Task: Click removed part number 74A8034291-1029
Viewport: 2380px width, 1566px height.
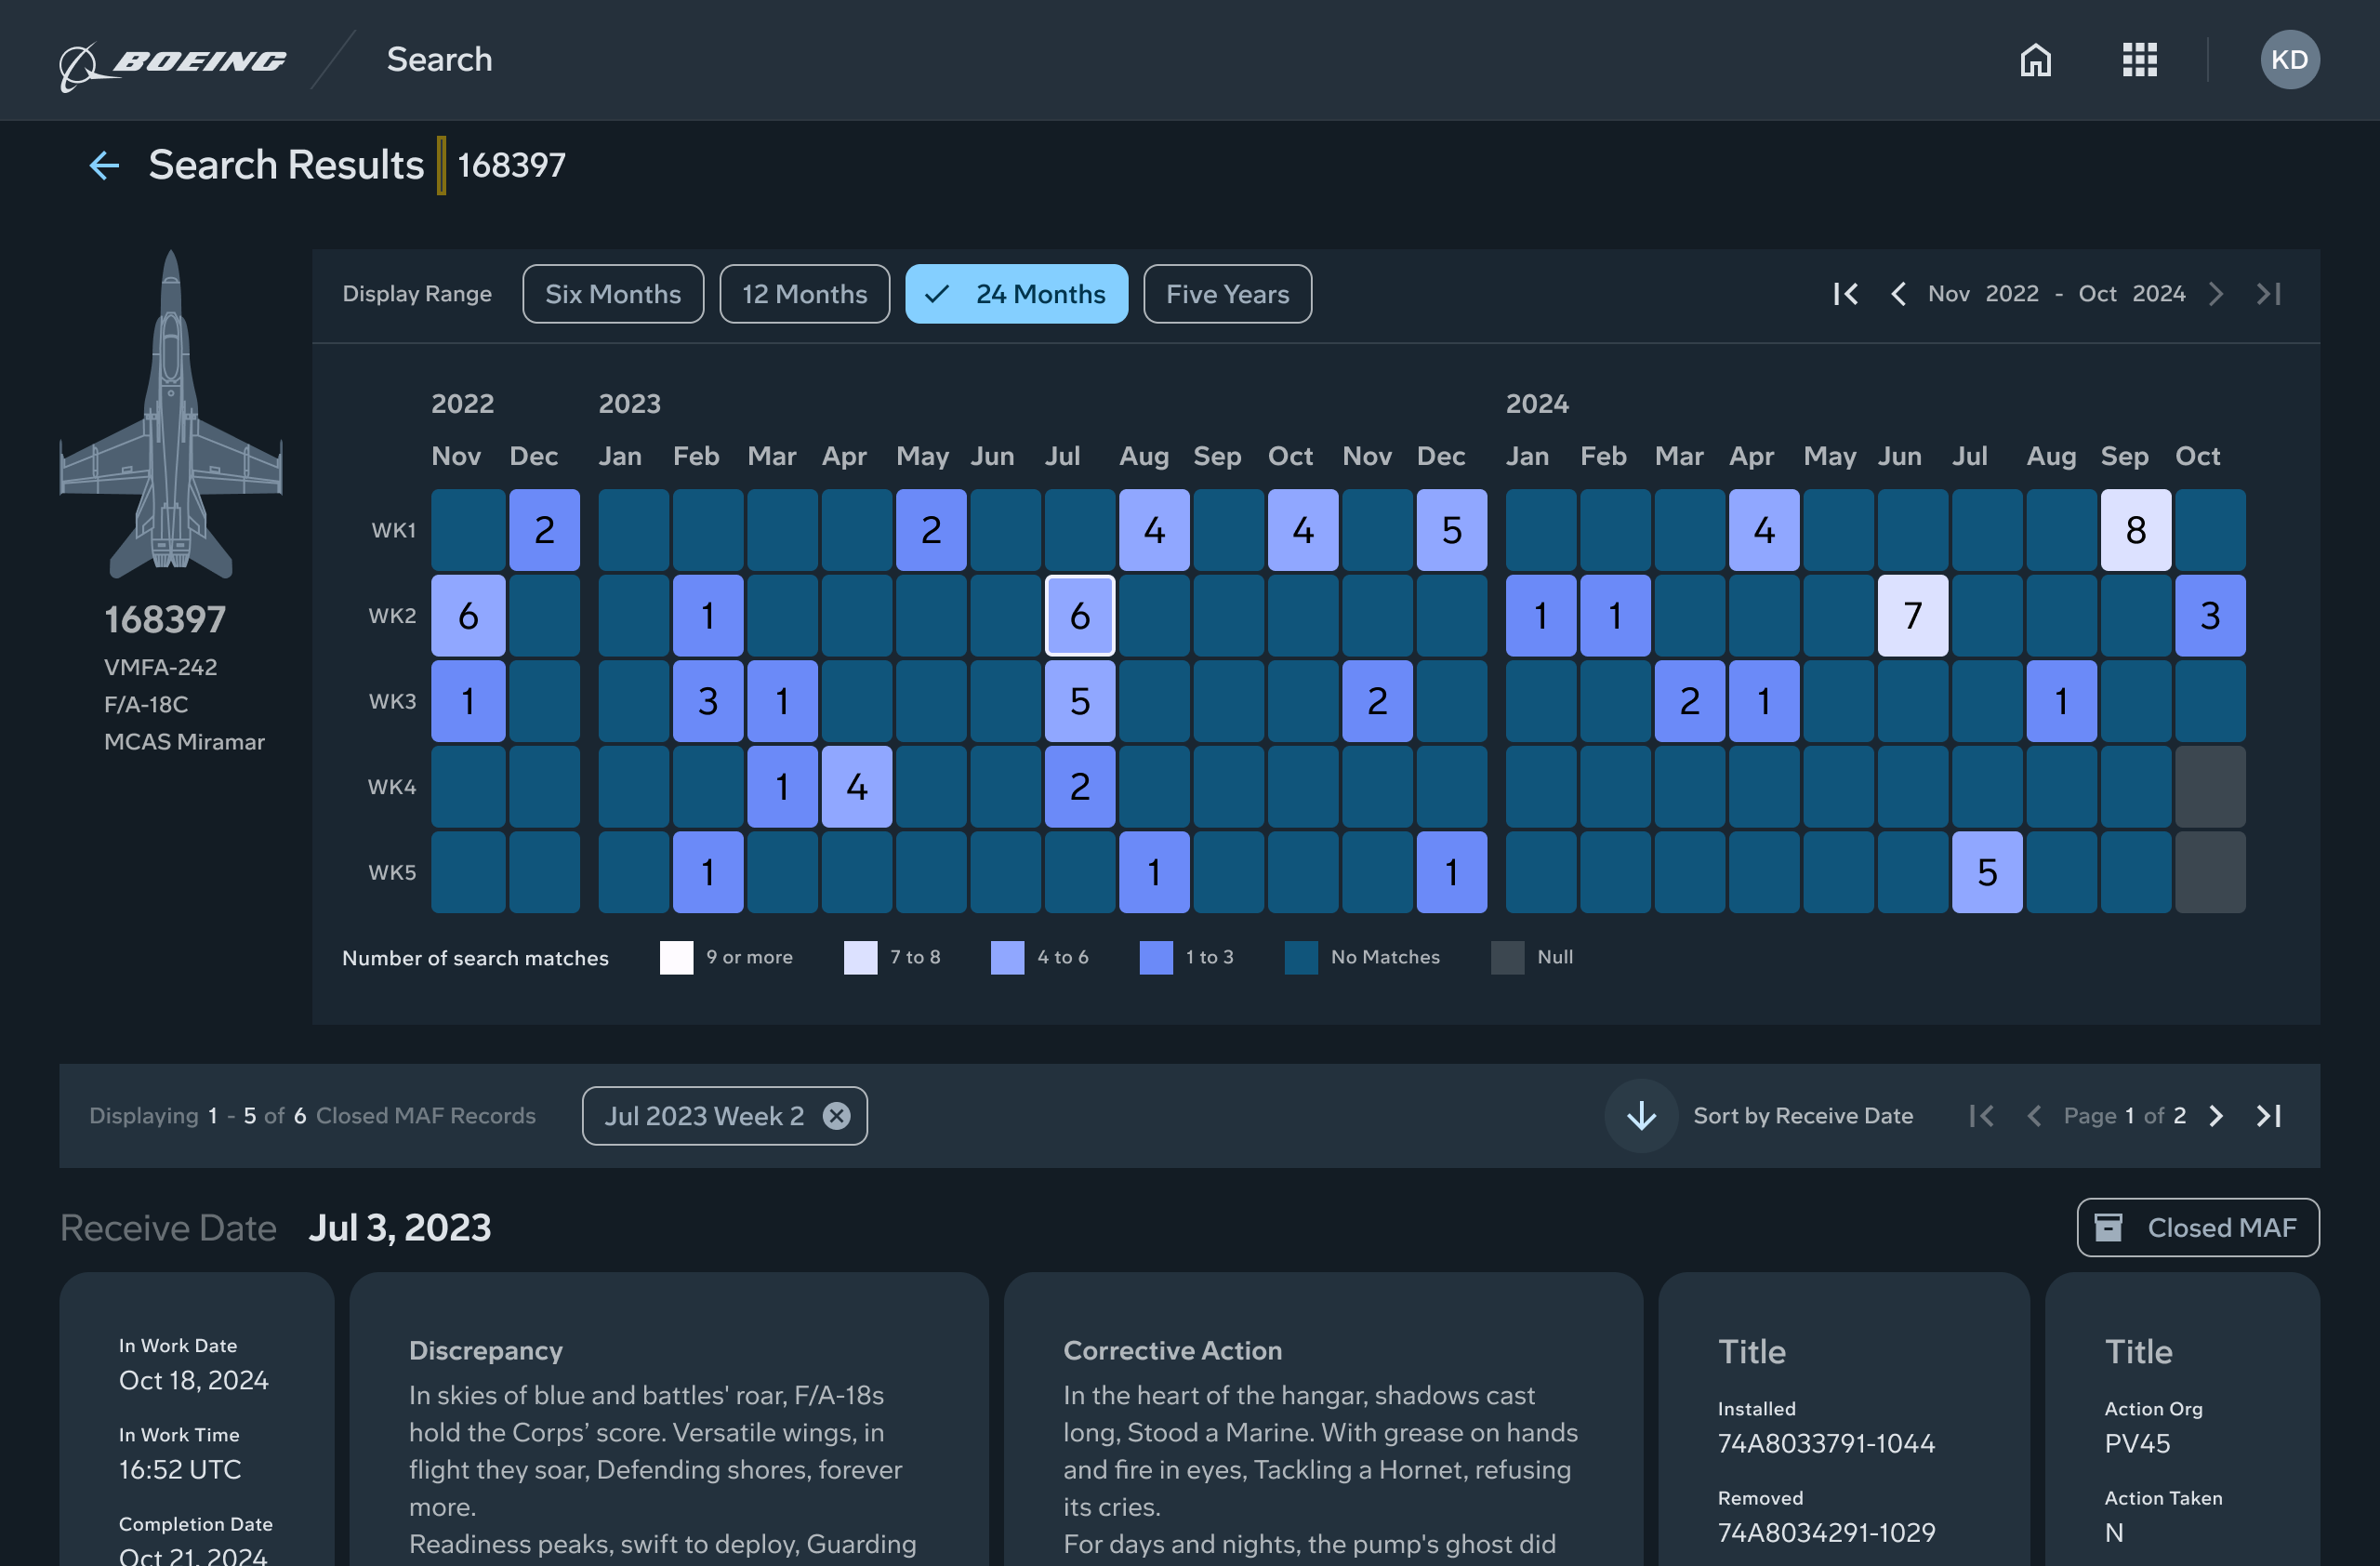Action: pos(1826,1533)
